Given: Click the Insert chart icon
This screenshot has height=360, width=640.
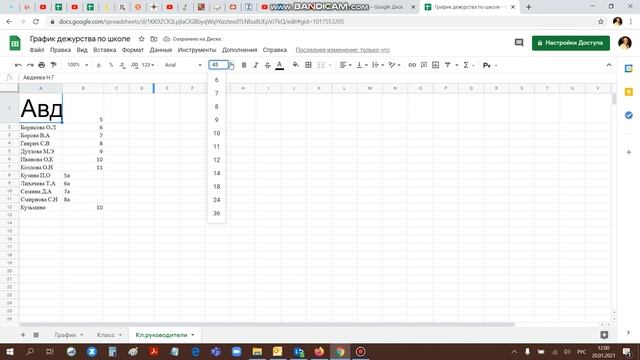Looking at the screenshot, I should (436, 65).
